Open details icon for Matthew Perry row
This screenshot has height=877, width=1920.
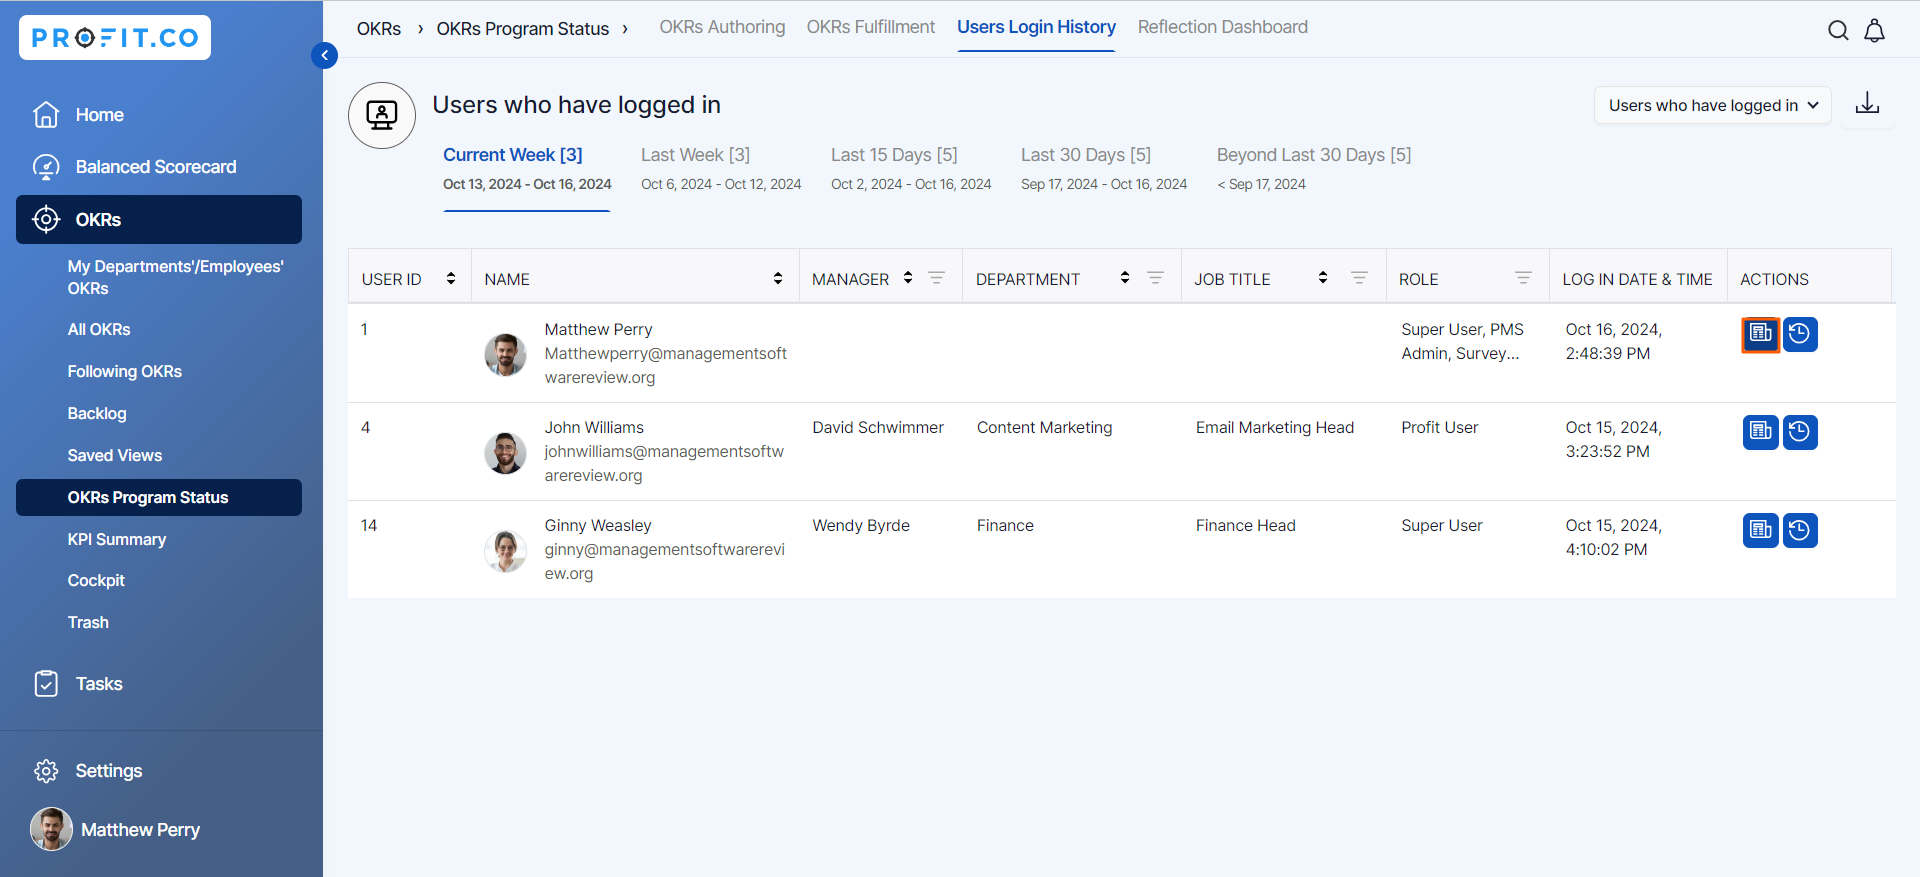pyautogui.click(x=1760, y=334)
